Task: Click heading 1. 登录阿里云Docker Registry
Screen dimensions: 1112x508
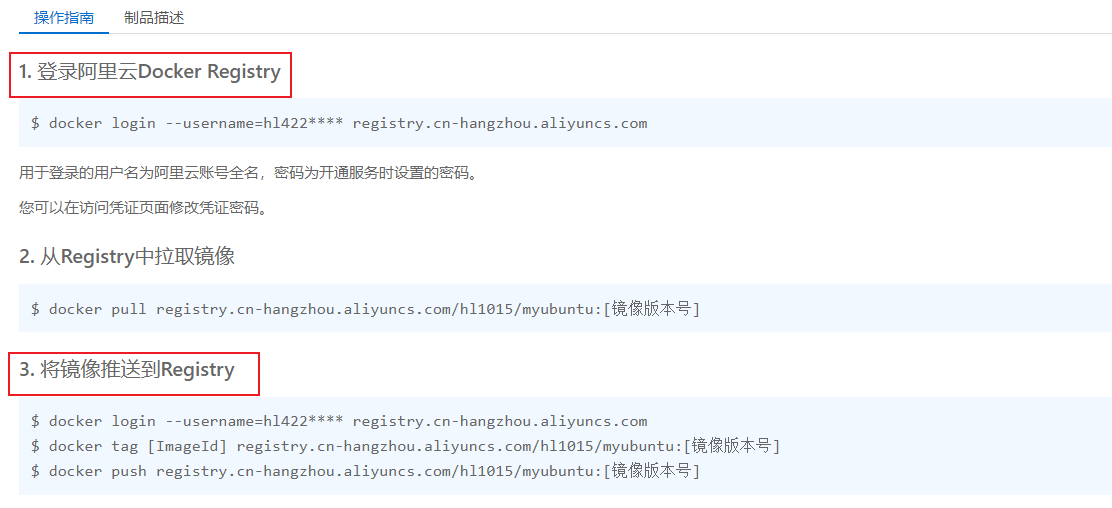Action: tap(150, 72)
